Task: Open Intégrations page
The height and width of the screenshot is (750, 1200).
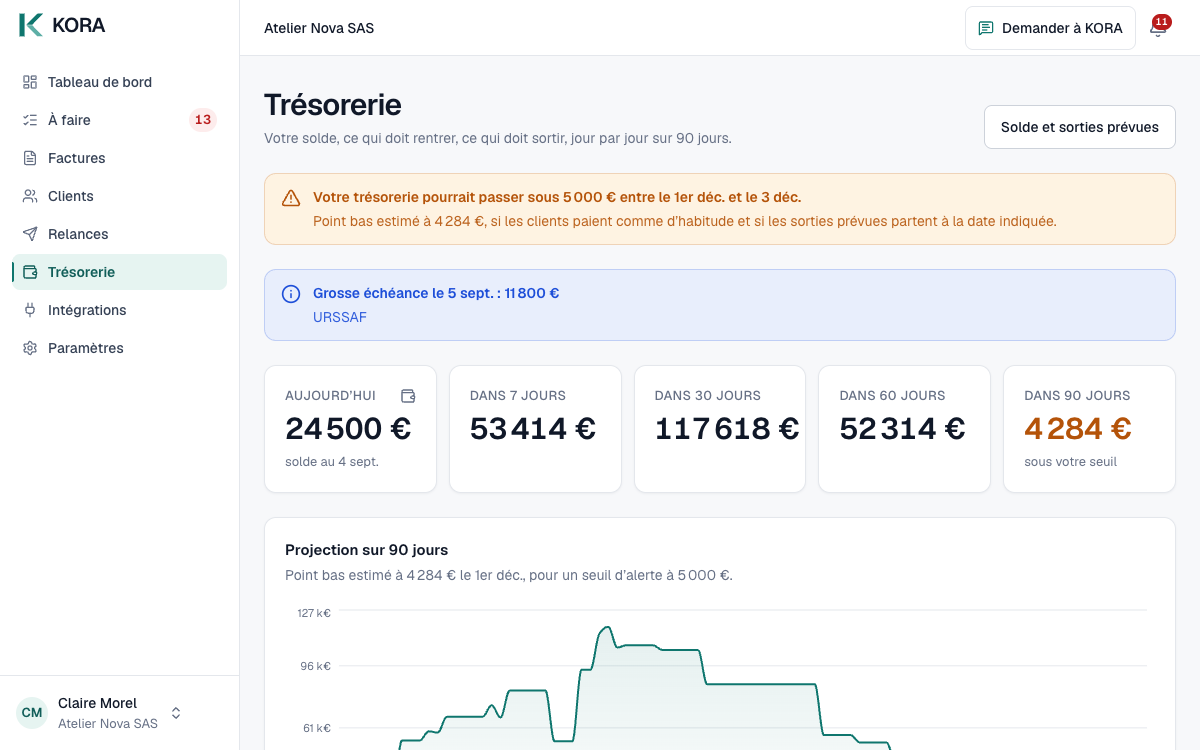Action: [x=120, y=310]
